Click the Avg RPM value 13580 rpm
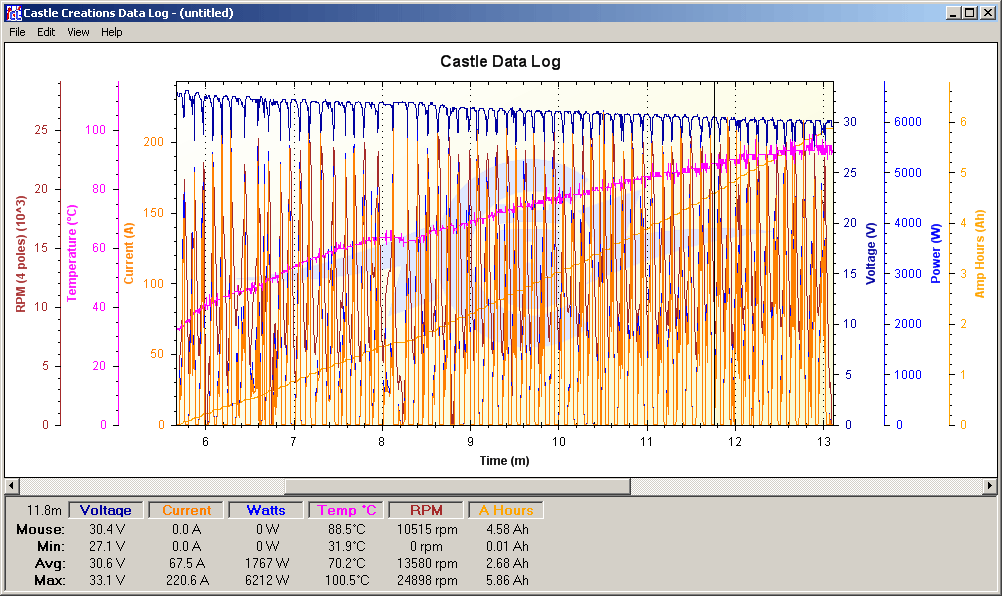The height and width of the screenshot is (596, 1002). click(428, 563)
